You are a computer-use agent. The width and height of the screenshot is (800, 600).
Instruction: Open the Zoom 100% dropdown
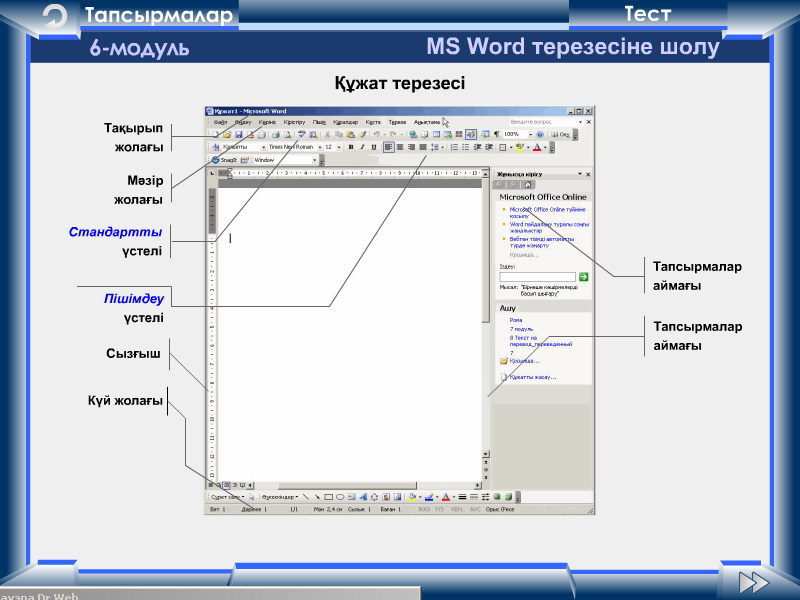tap(531, 134)
